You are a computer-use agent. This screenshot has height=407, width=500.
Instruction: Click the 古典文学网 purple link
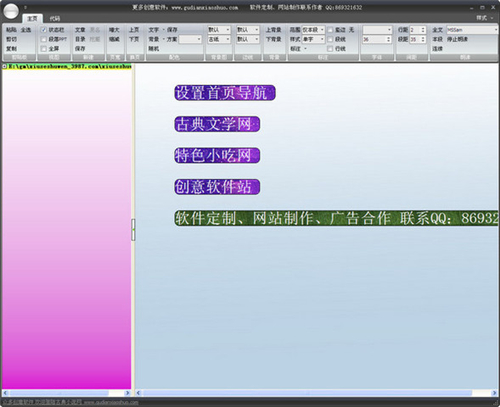coord(217,124)
